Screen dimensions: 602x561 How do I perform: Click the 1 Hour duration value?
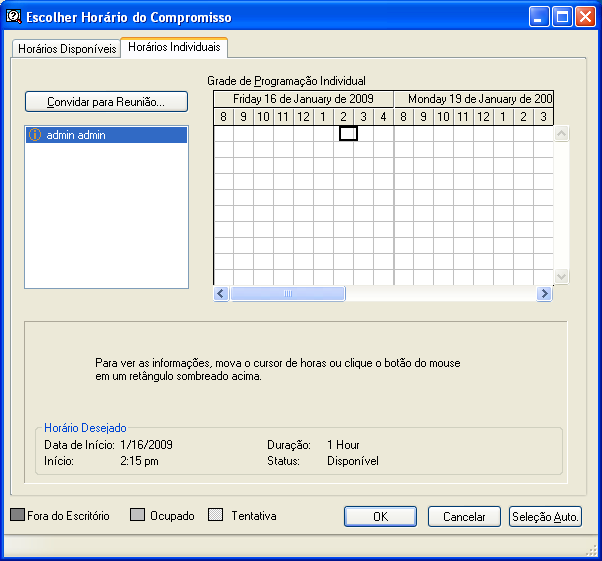point(343,445)
